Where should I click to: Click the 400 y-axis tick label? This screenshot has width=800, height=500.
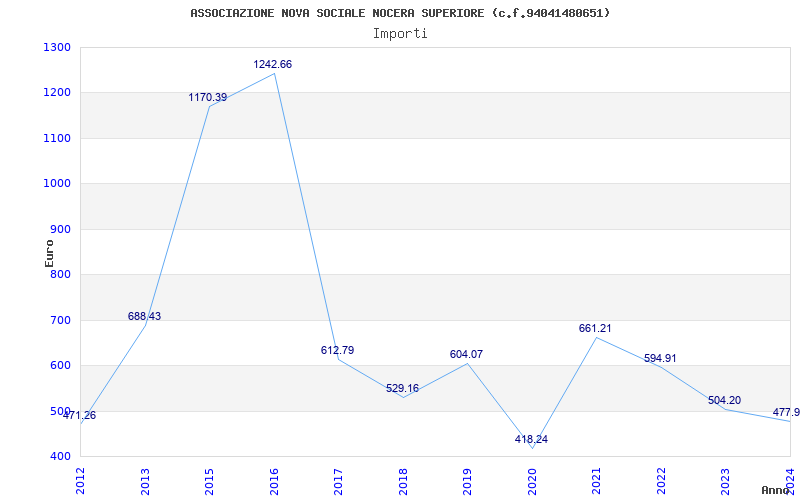(61, 457)
